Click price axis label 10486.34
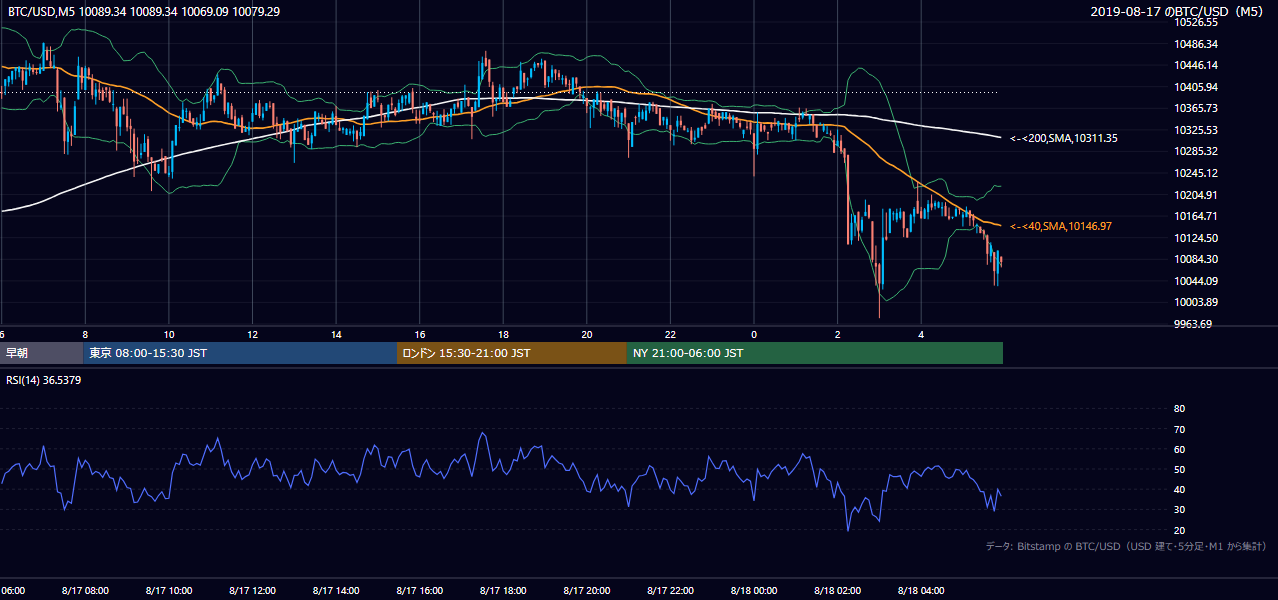This screenshot has height=600, width=1278. click(1197, 44)
